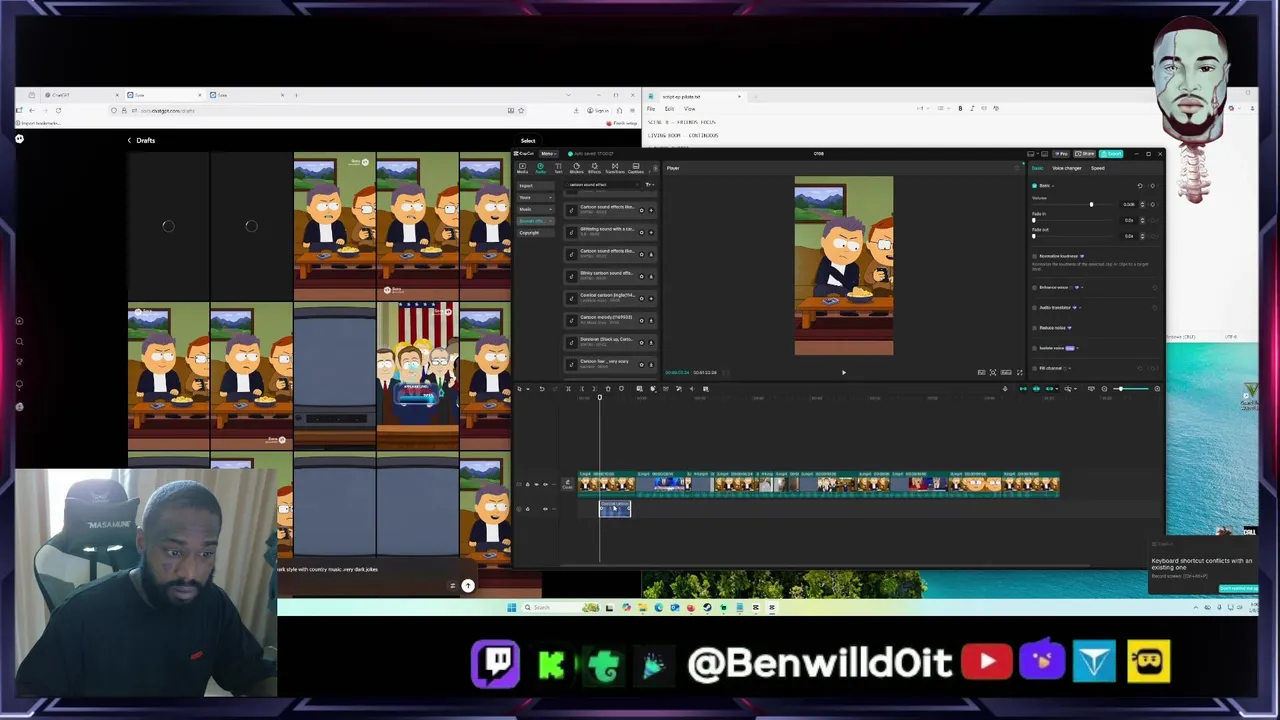1280x720 pixels.
Task: Open the Media panel in CapCut
Action: tap(522, 168)
